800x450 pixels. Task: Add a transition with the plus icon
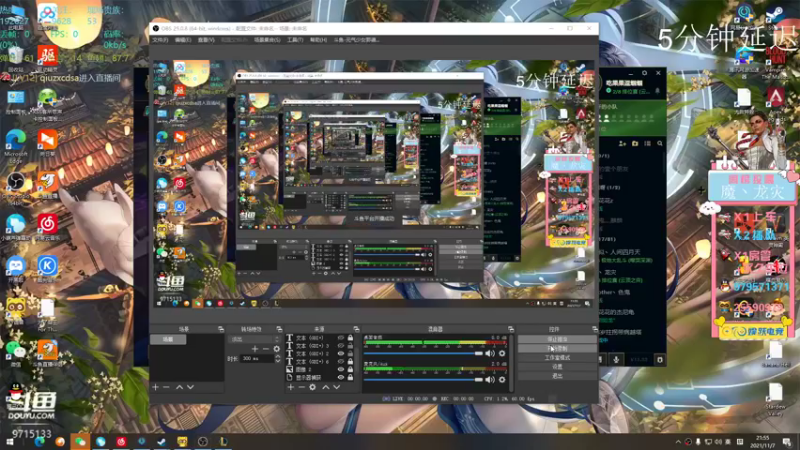(255, 349)
